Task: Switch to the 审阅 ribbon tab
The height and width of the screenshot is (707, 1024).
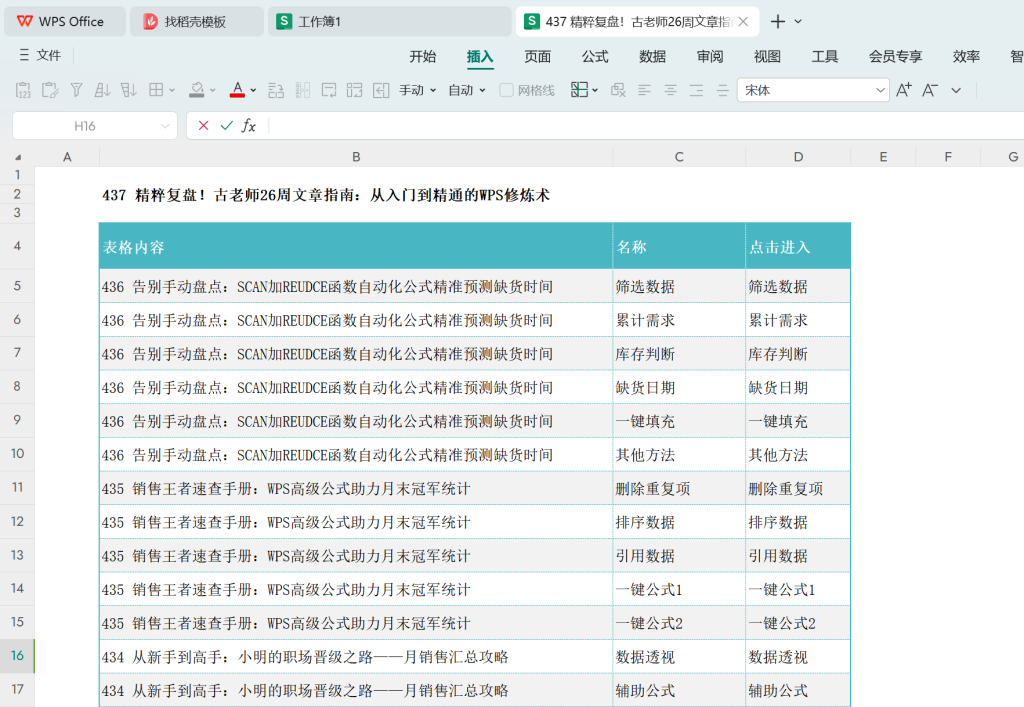Action: (710, 57)
